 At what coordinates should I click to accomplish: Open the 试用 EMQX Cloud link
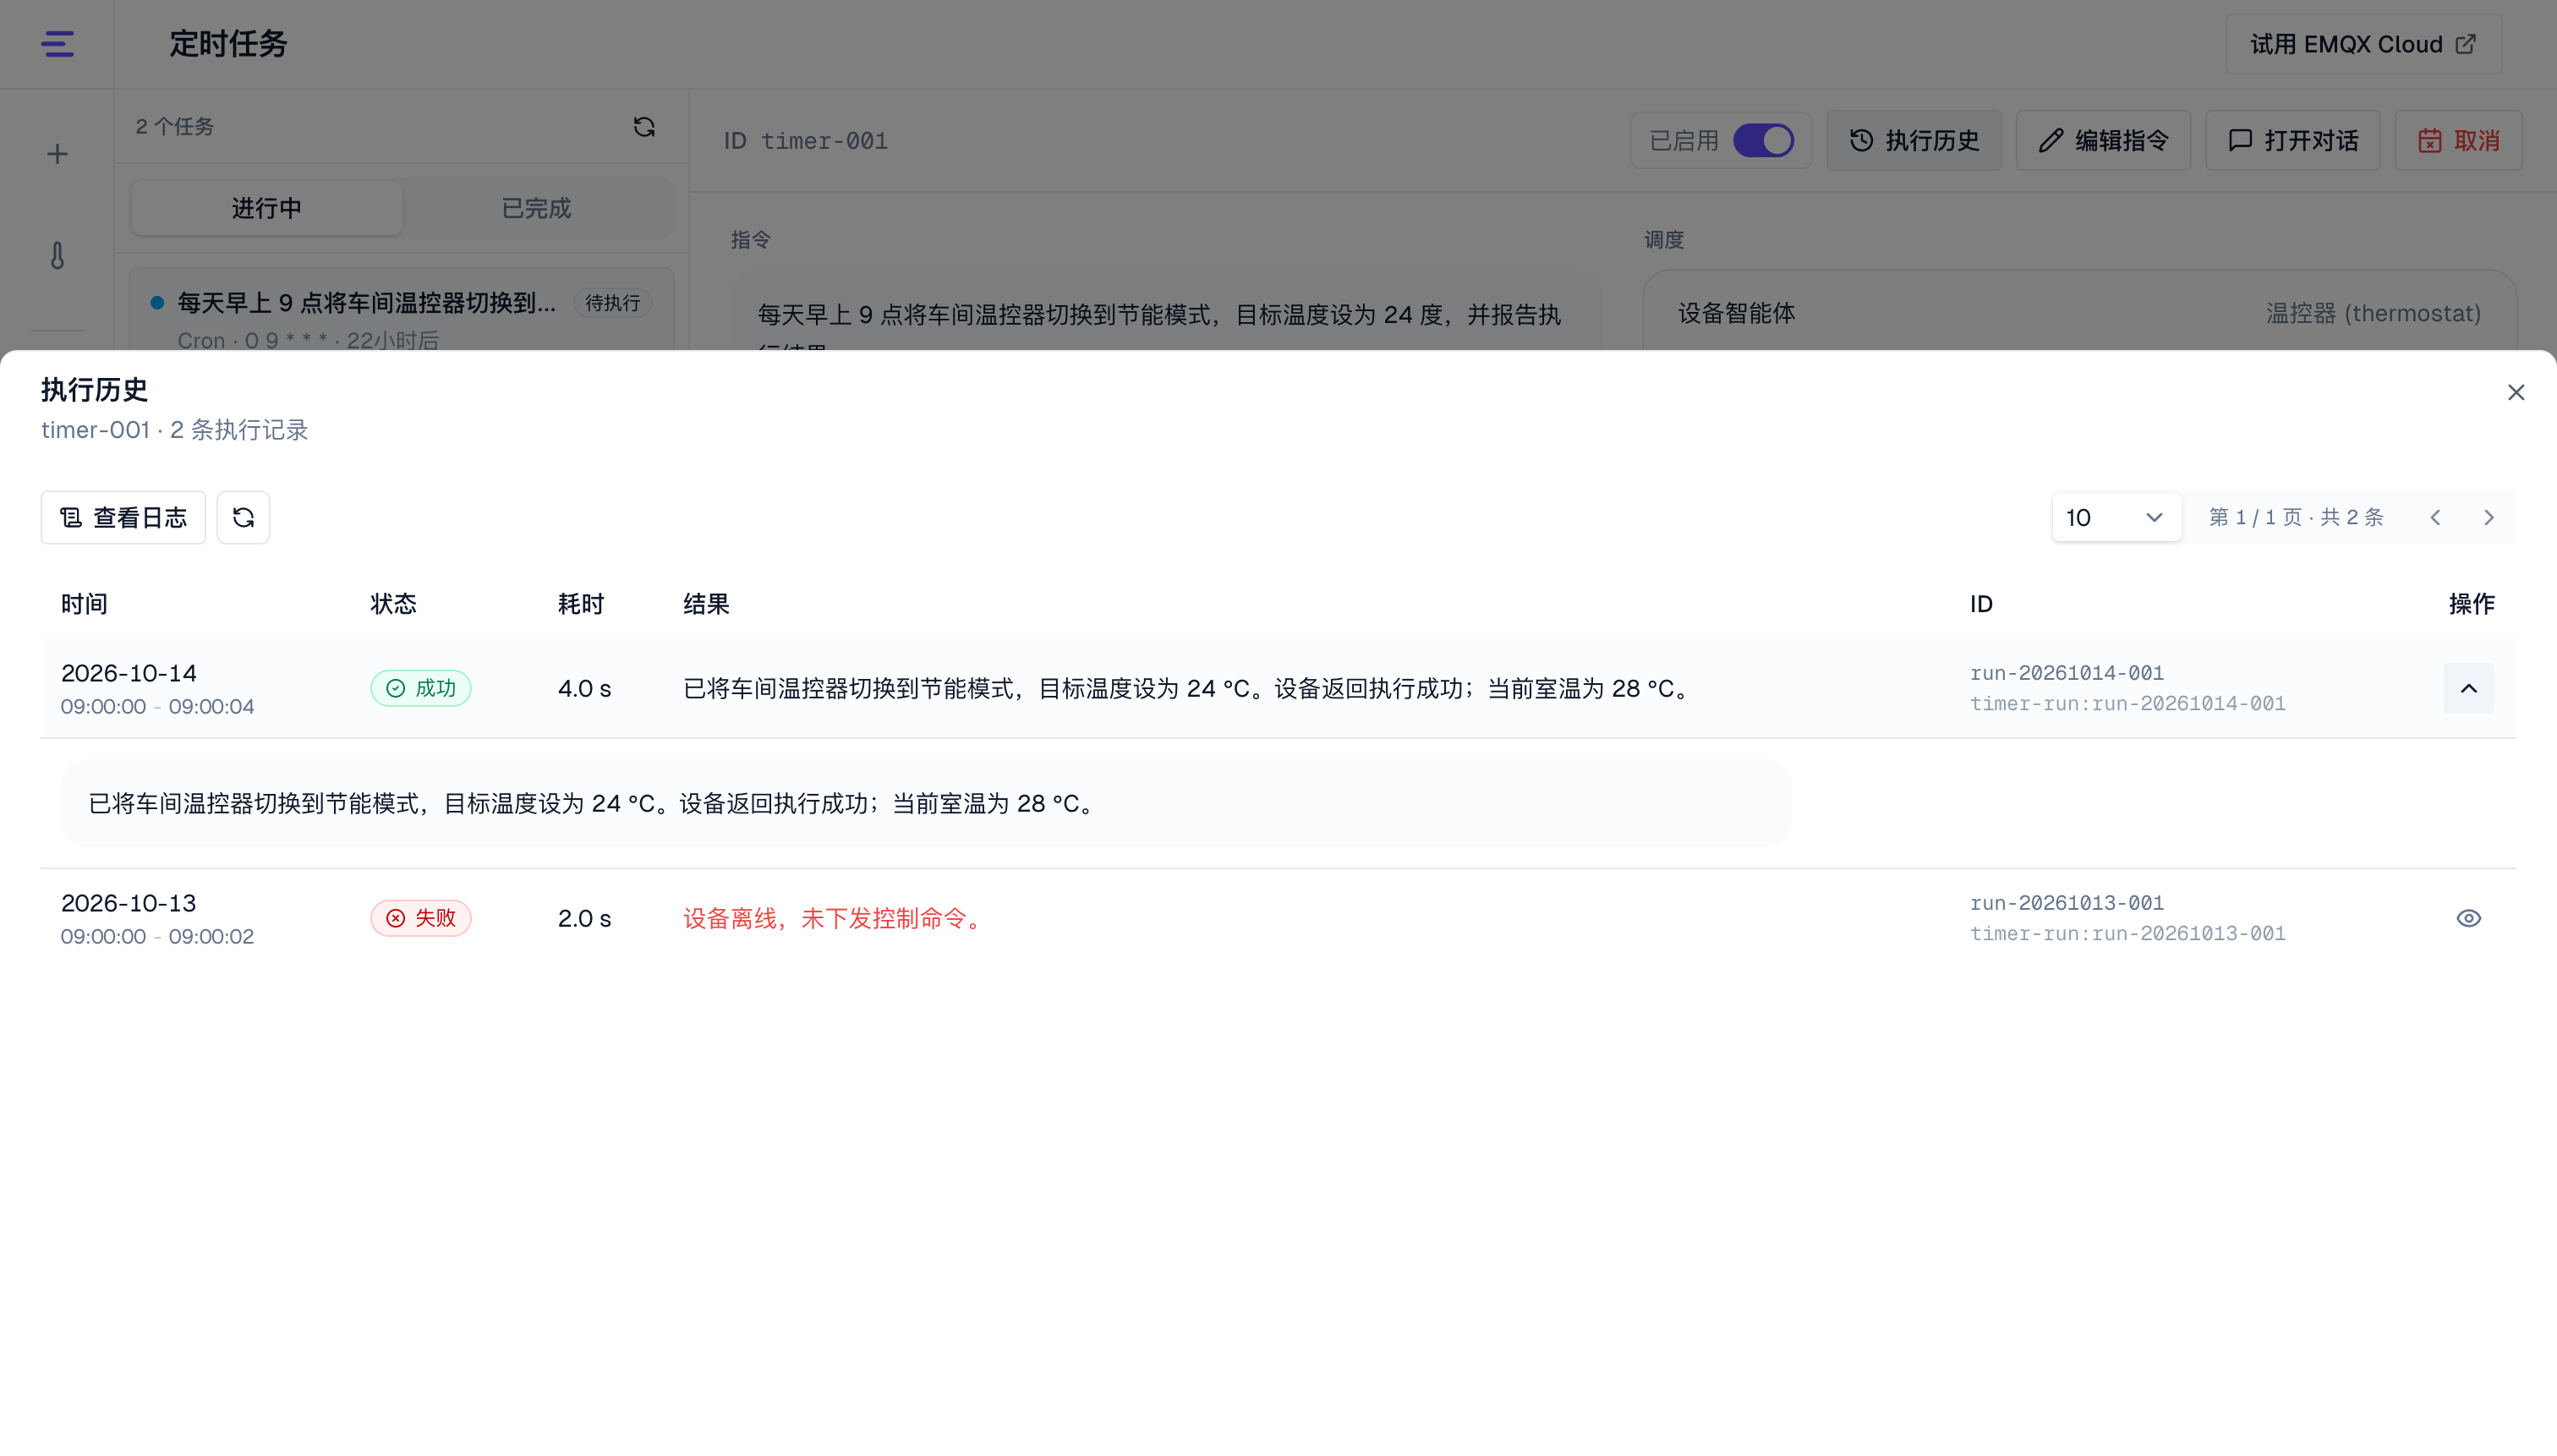(2363, 44)
